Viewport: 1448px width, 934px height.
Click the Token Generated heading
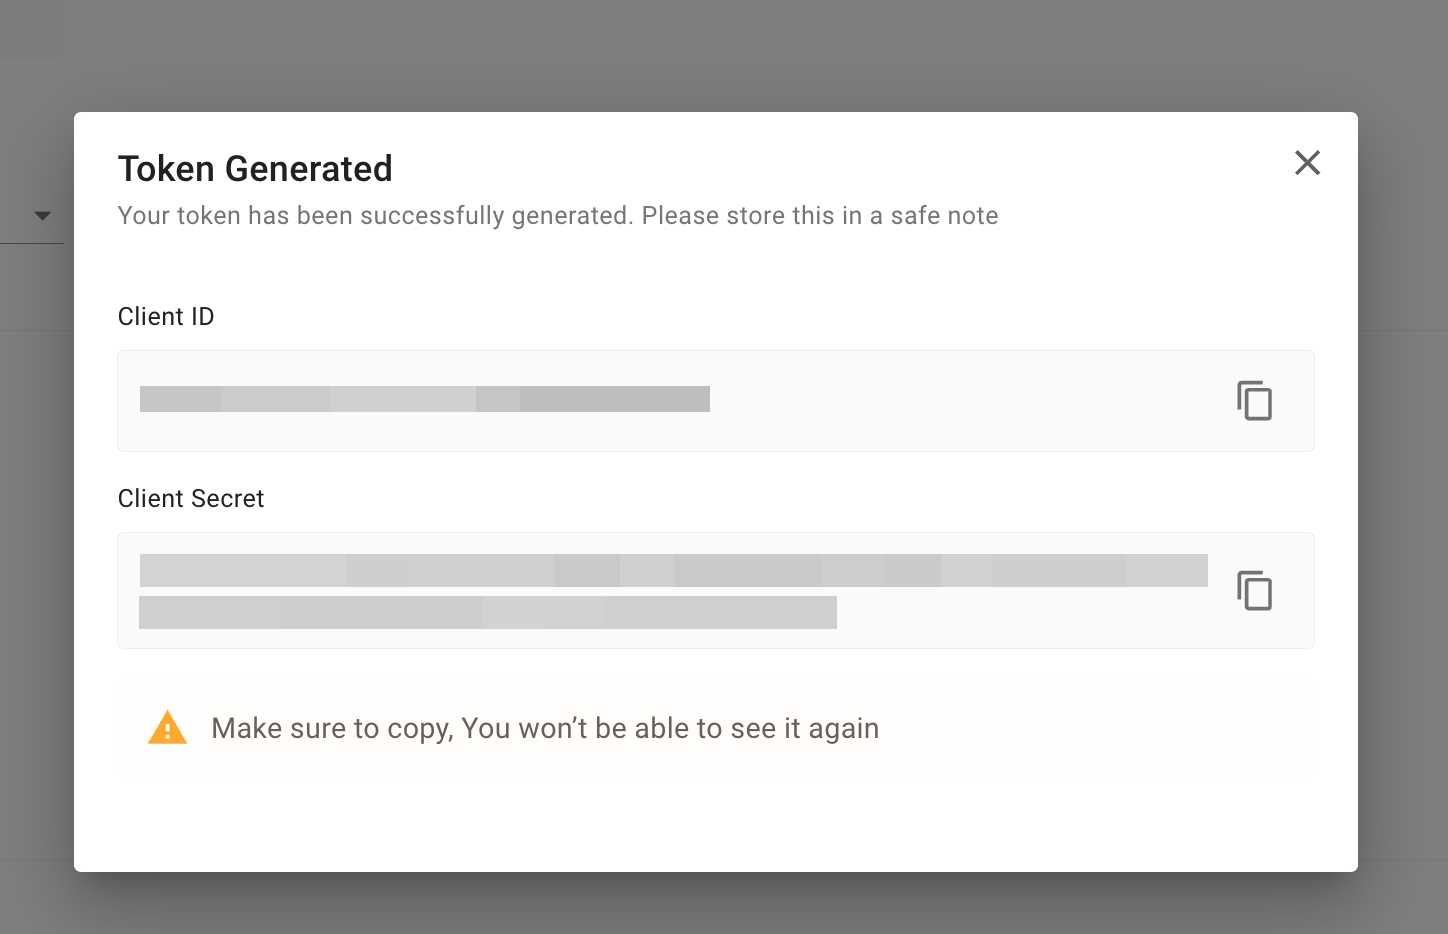[x=255, y=169]
